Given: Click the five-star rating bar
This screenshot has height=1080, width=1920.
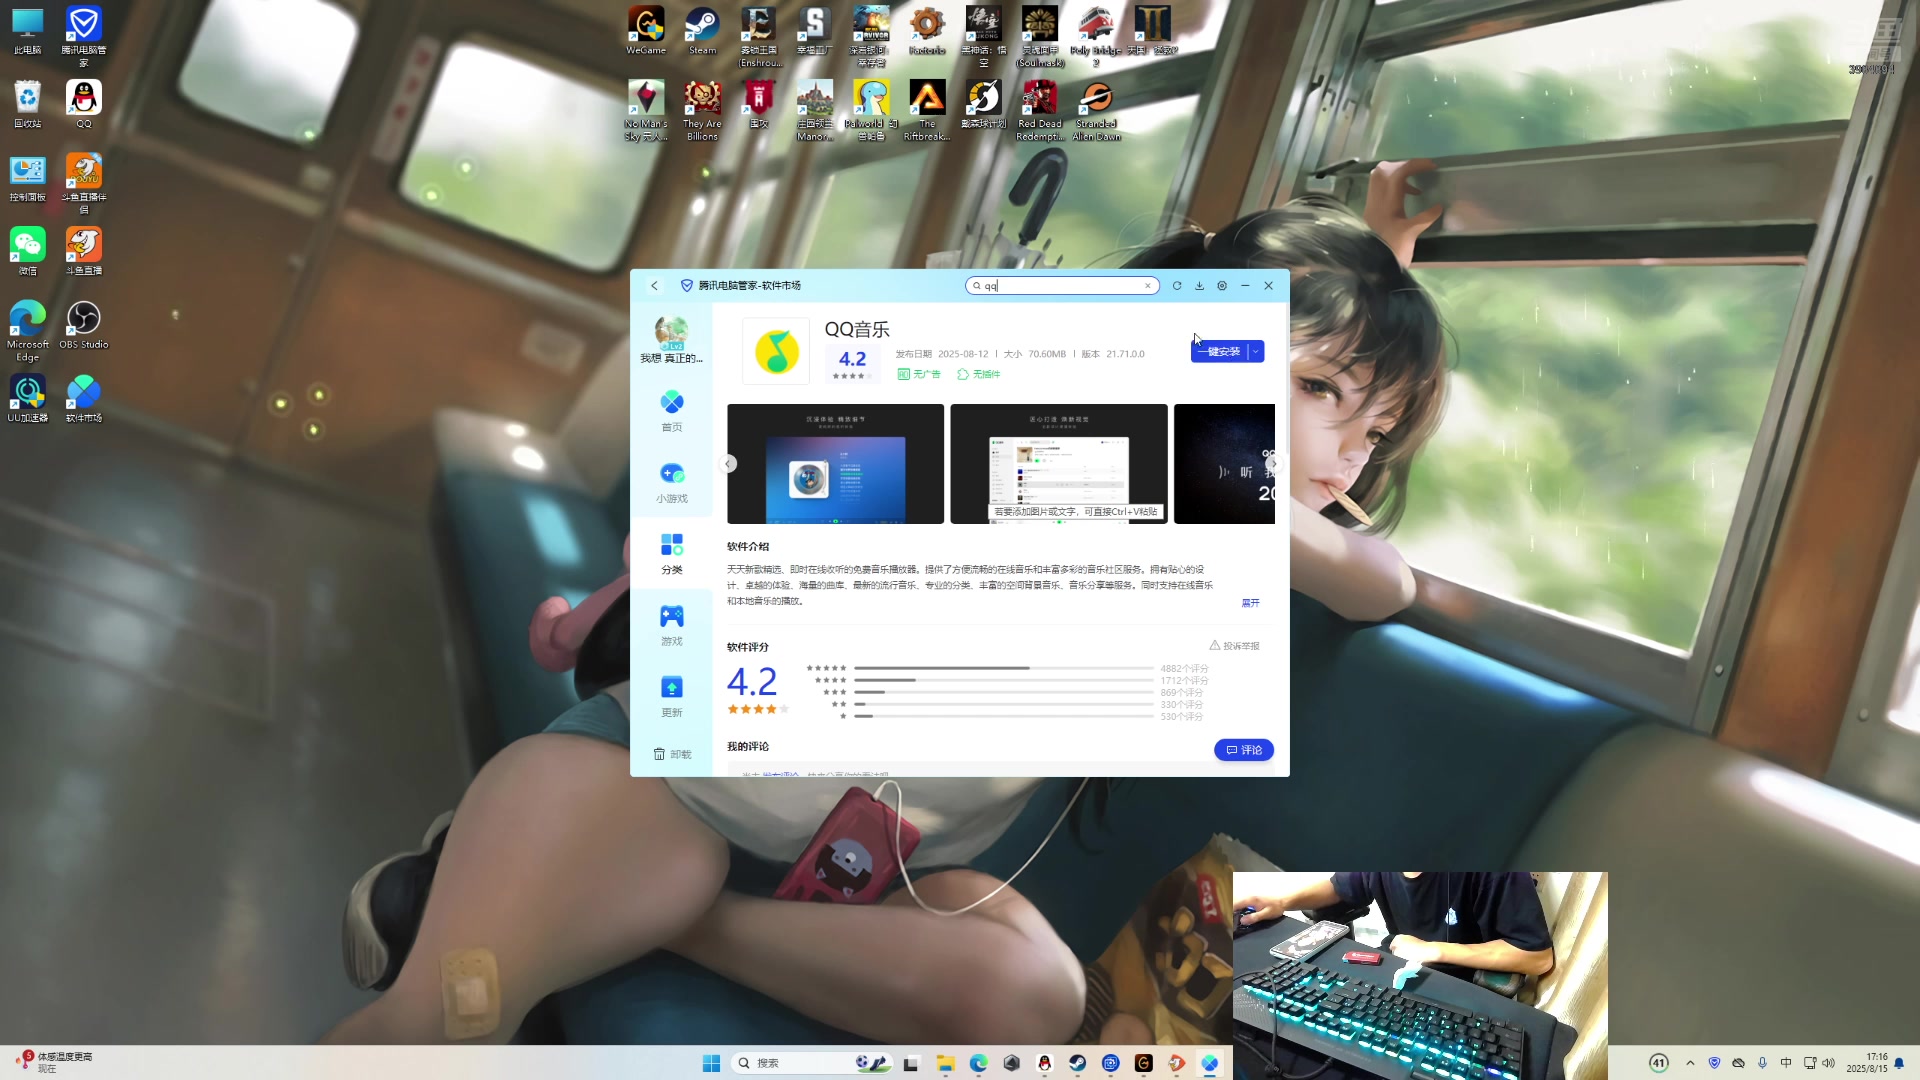Looking at the screenshot, I should click(1004, 668).
